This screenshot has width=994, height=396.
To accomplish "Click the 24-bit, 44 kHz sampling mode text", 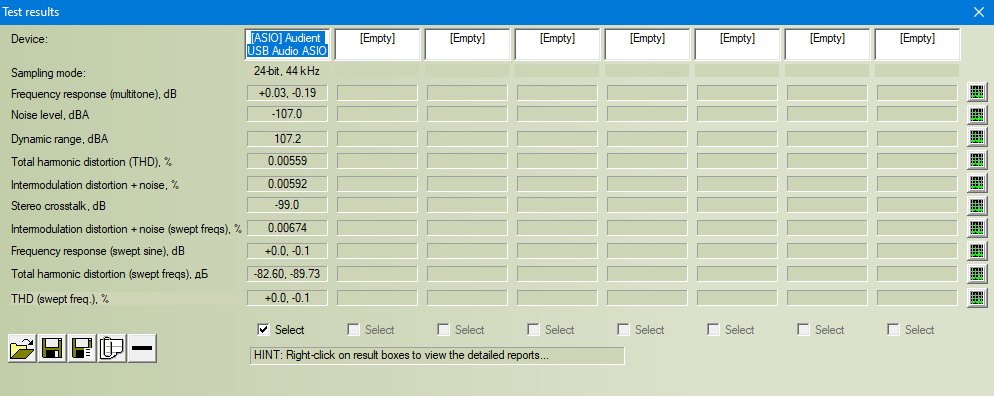I will [287, 71].
